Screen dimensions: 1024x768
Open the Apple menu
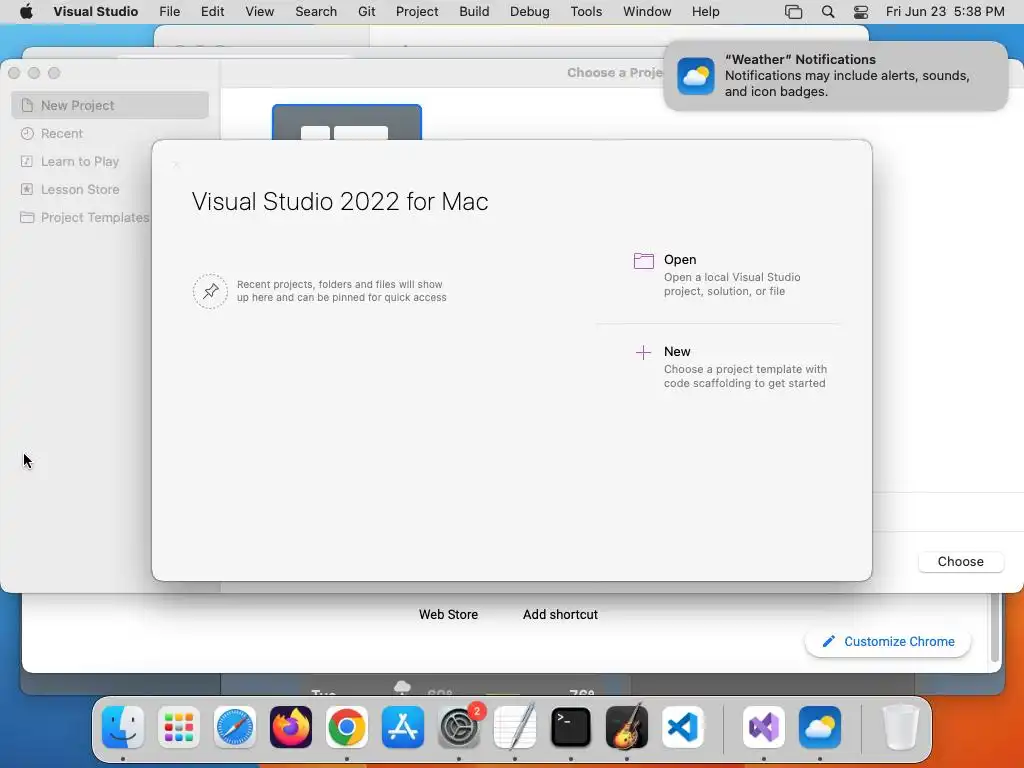coord(26,12)
